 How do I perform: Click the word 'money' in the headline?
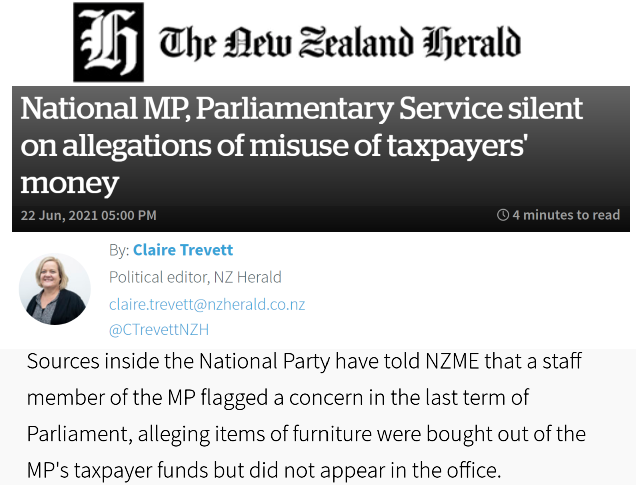[70, 183]
